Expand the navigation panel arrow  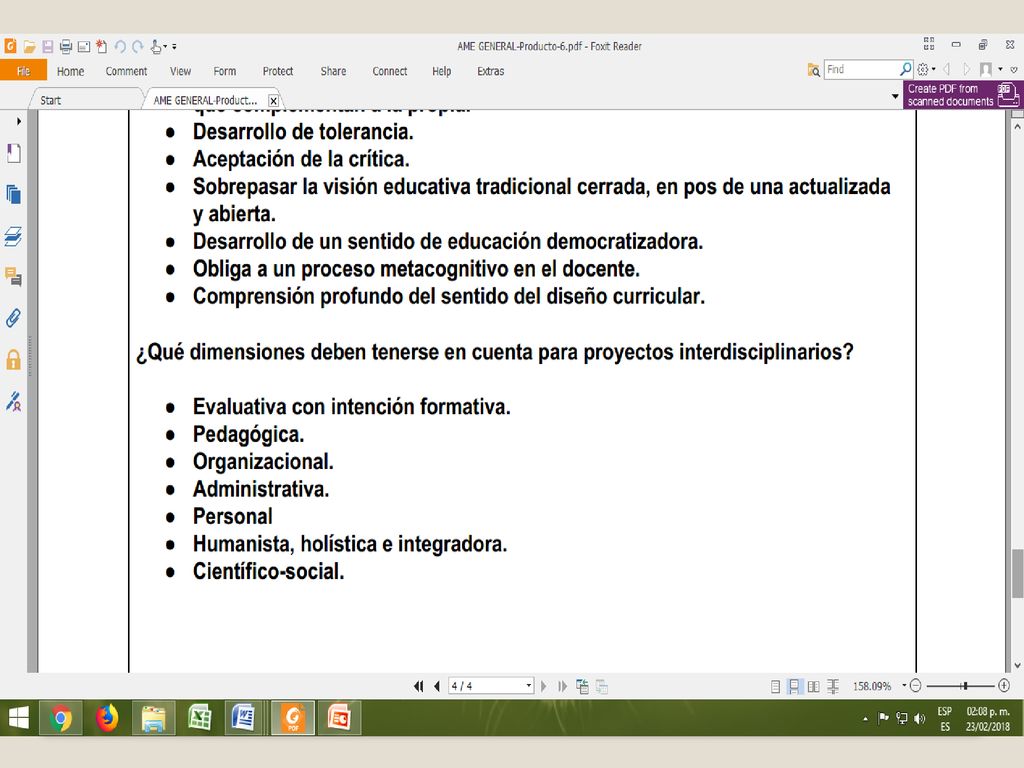19,121
